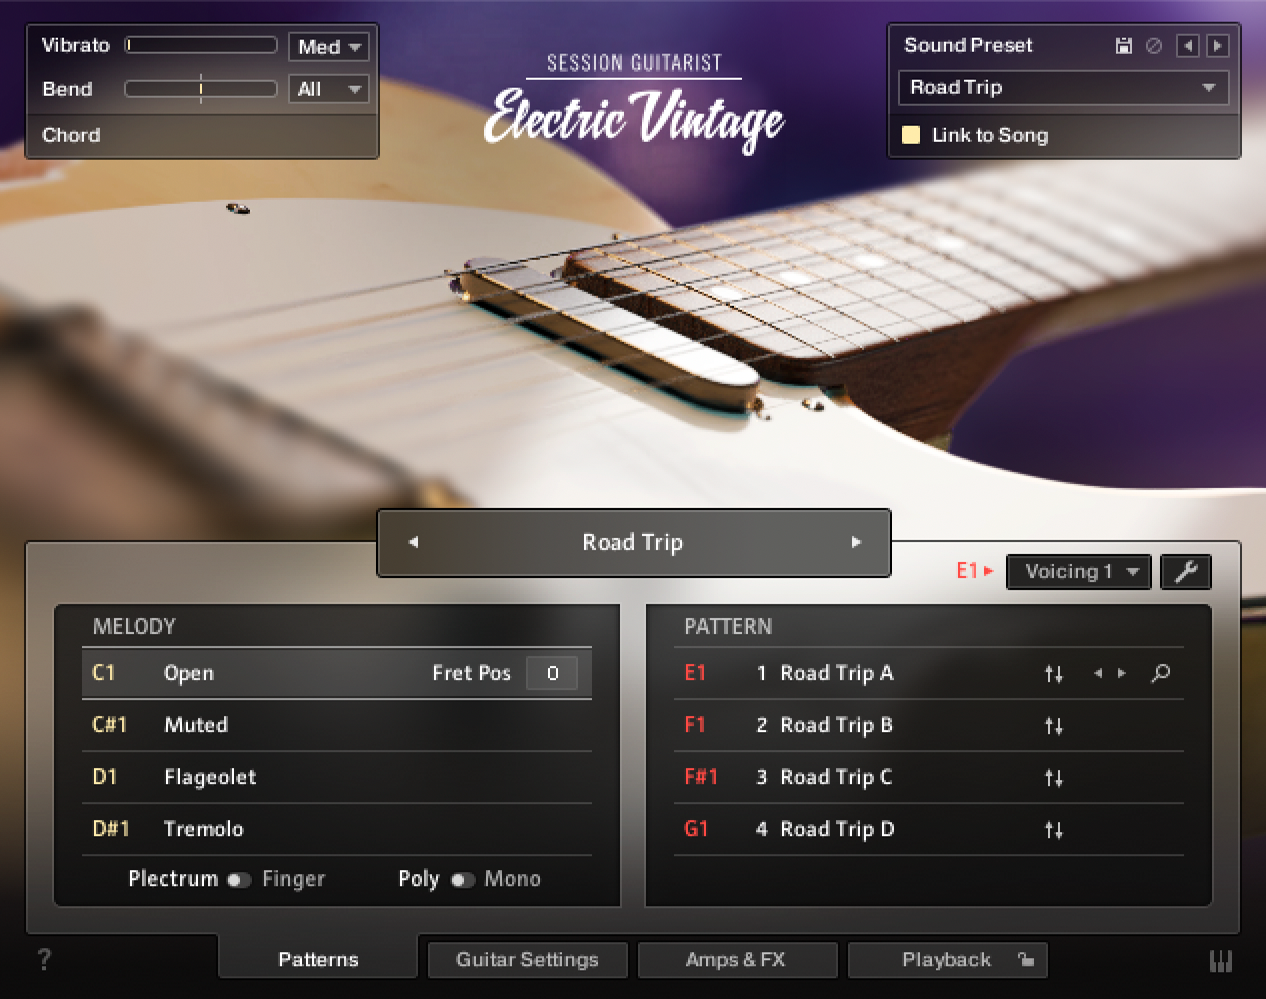Click the bypass icon beside the save icon

(x=1155, y=45)
